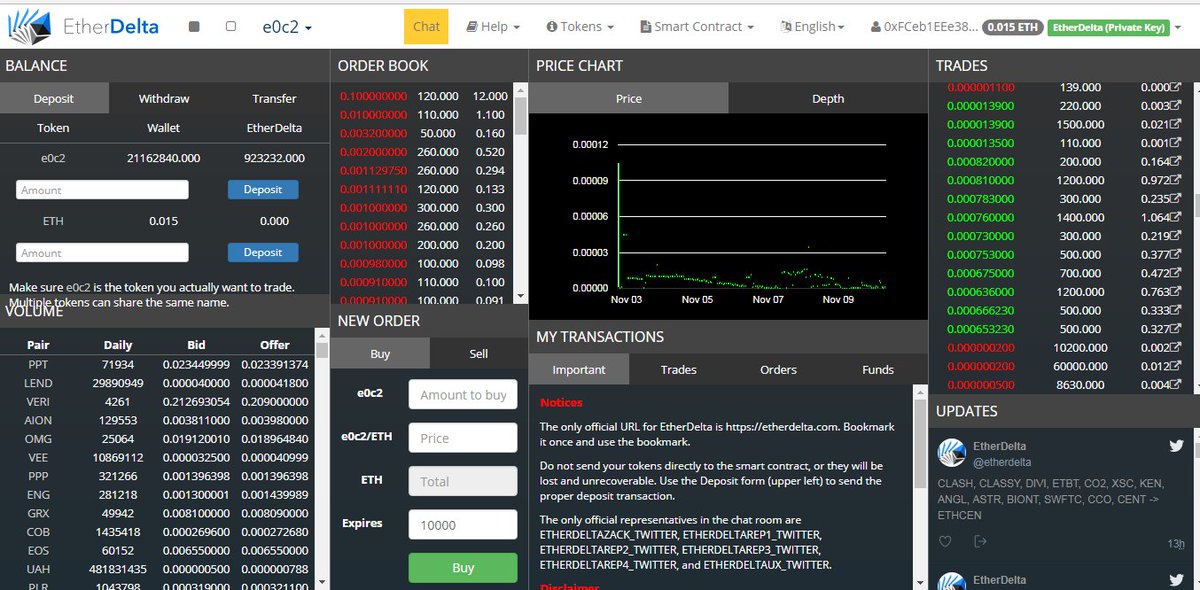Switch to light theme square icon
Screen dimensions: 1200x590
[231, 27]
